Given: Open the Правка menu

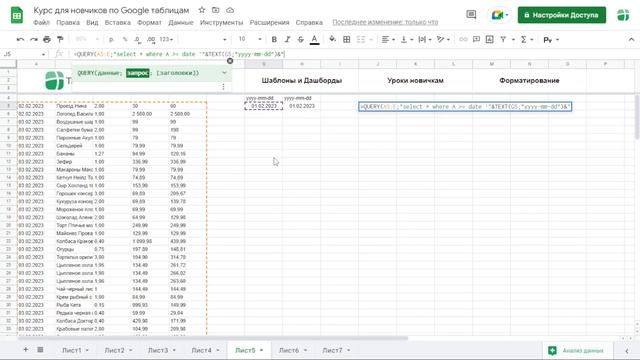Looking at the screenshot, I should [x=68, y=22].
